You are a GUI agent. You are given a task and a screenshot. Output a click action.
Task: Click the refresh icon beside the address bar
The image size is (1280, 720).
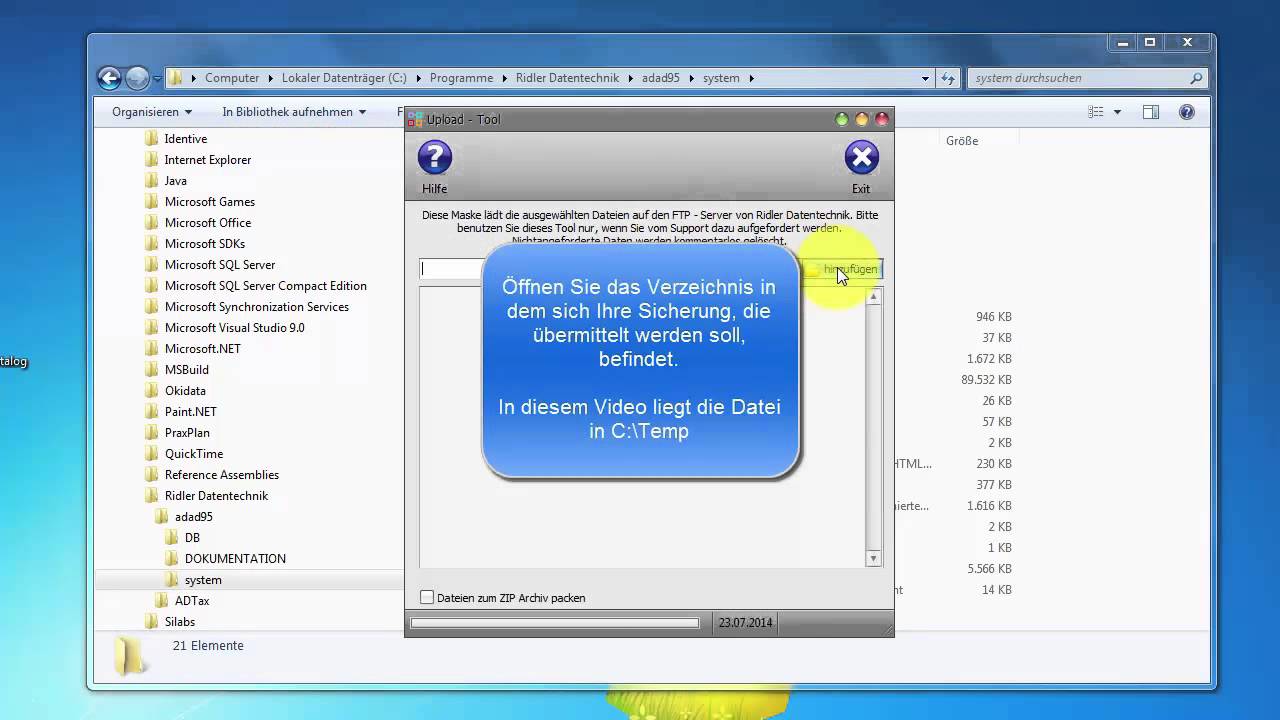[x=949, y=78]
